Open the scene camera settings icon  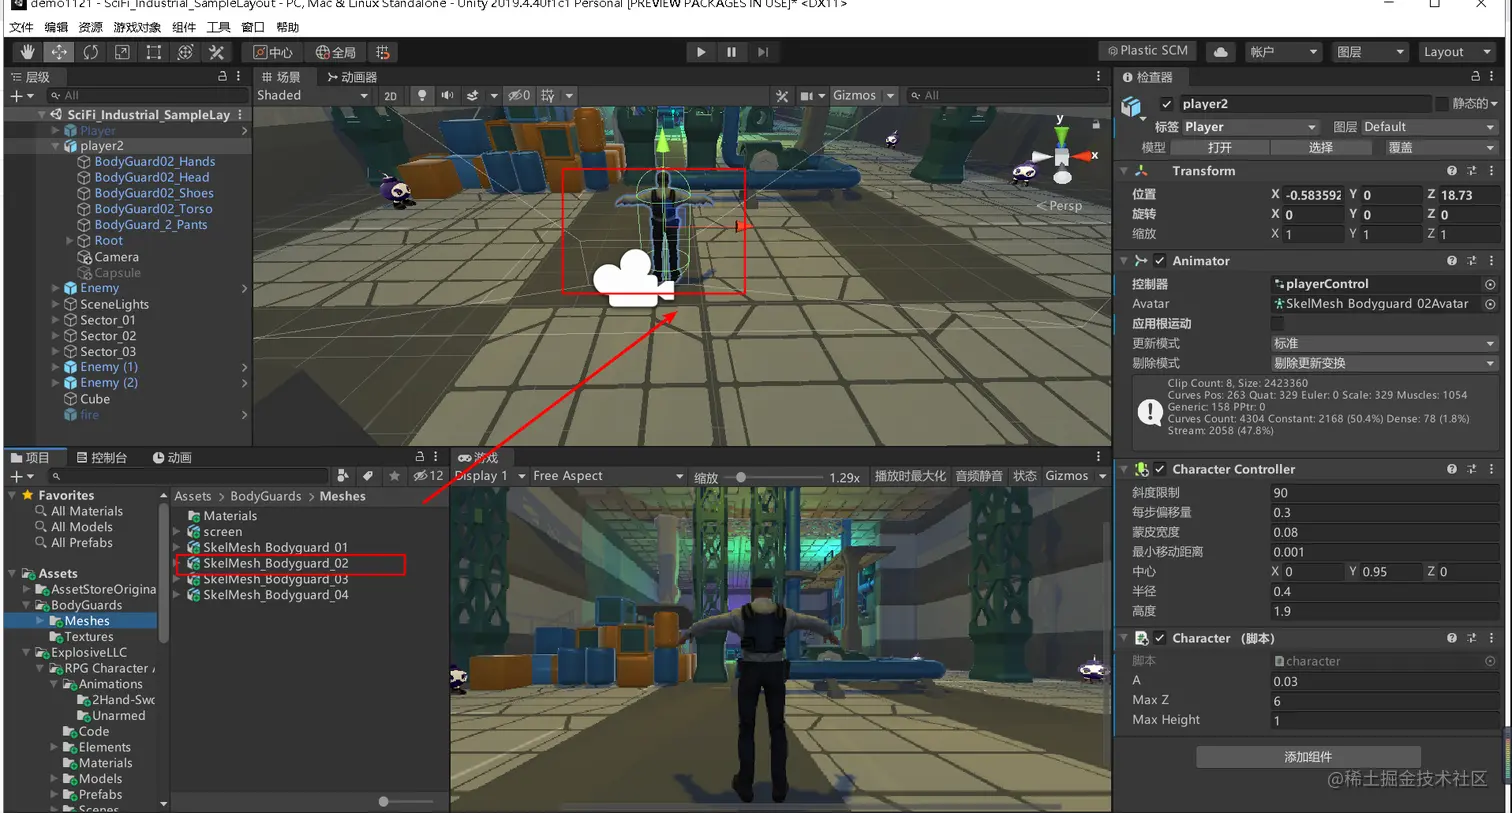pos(807,96)
